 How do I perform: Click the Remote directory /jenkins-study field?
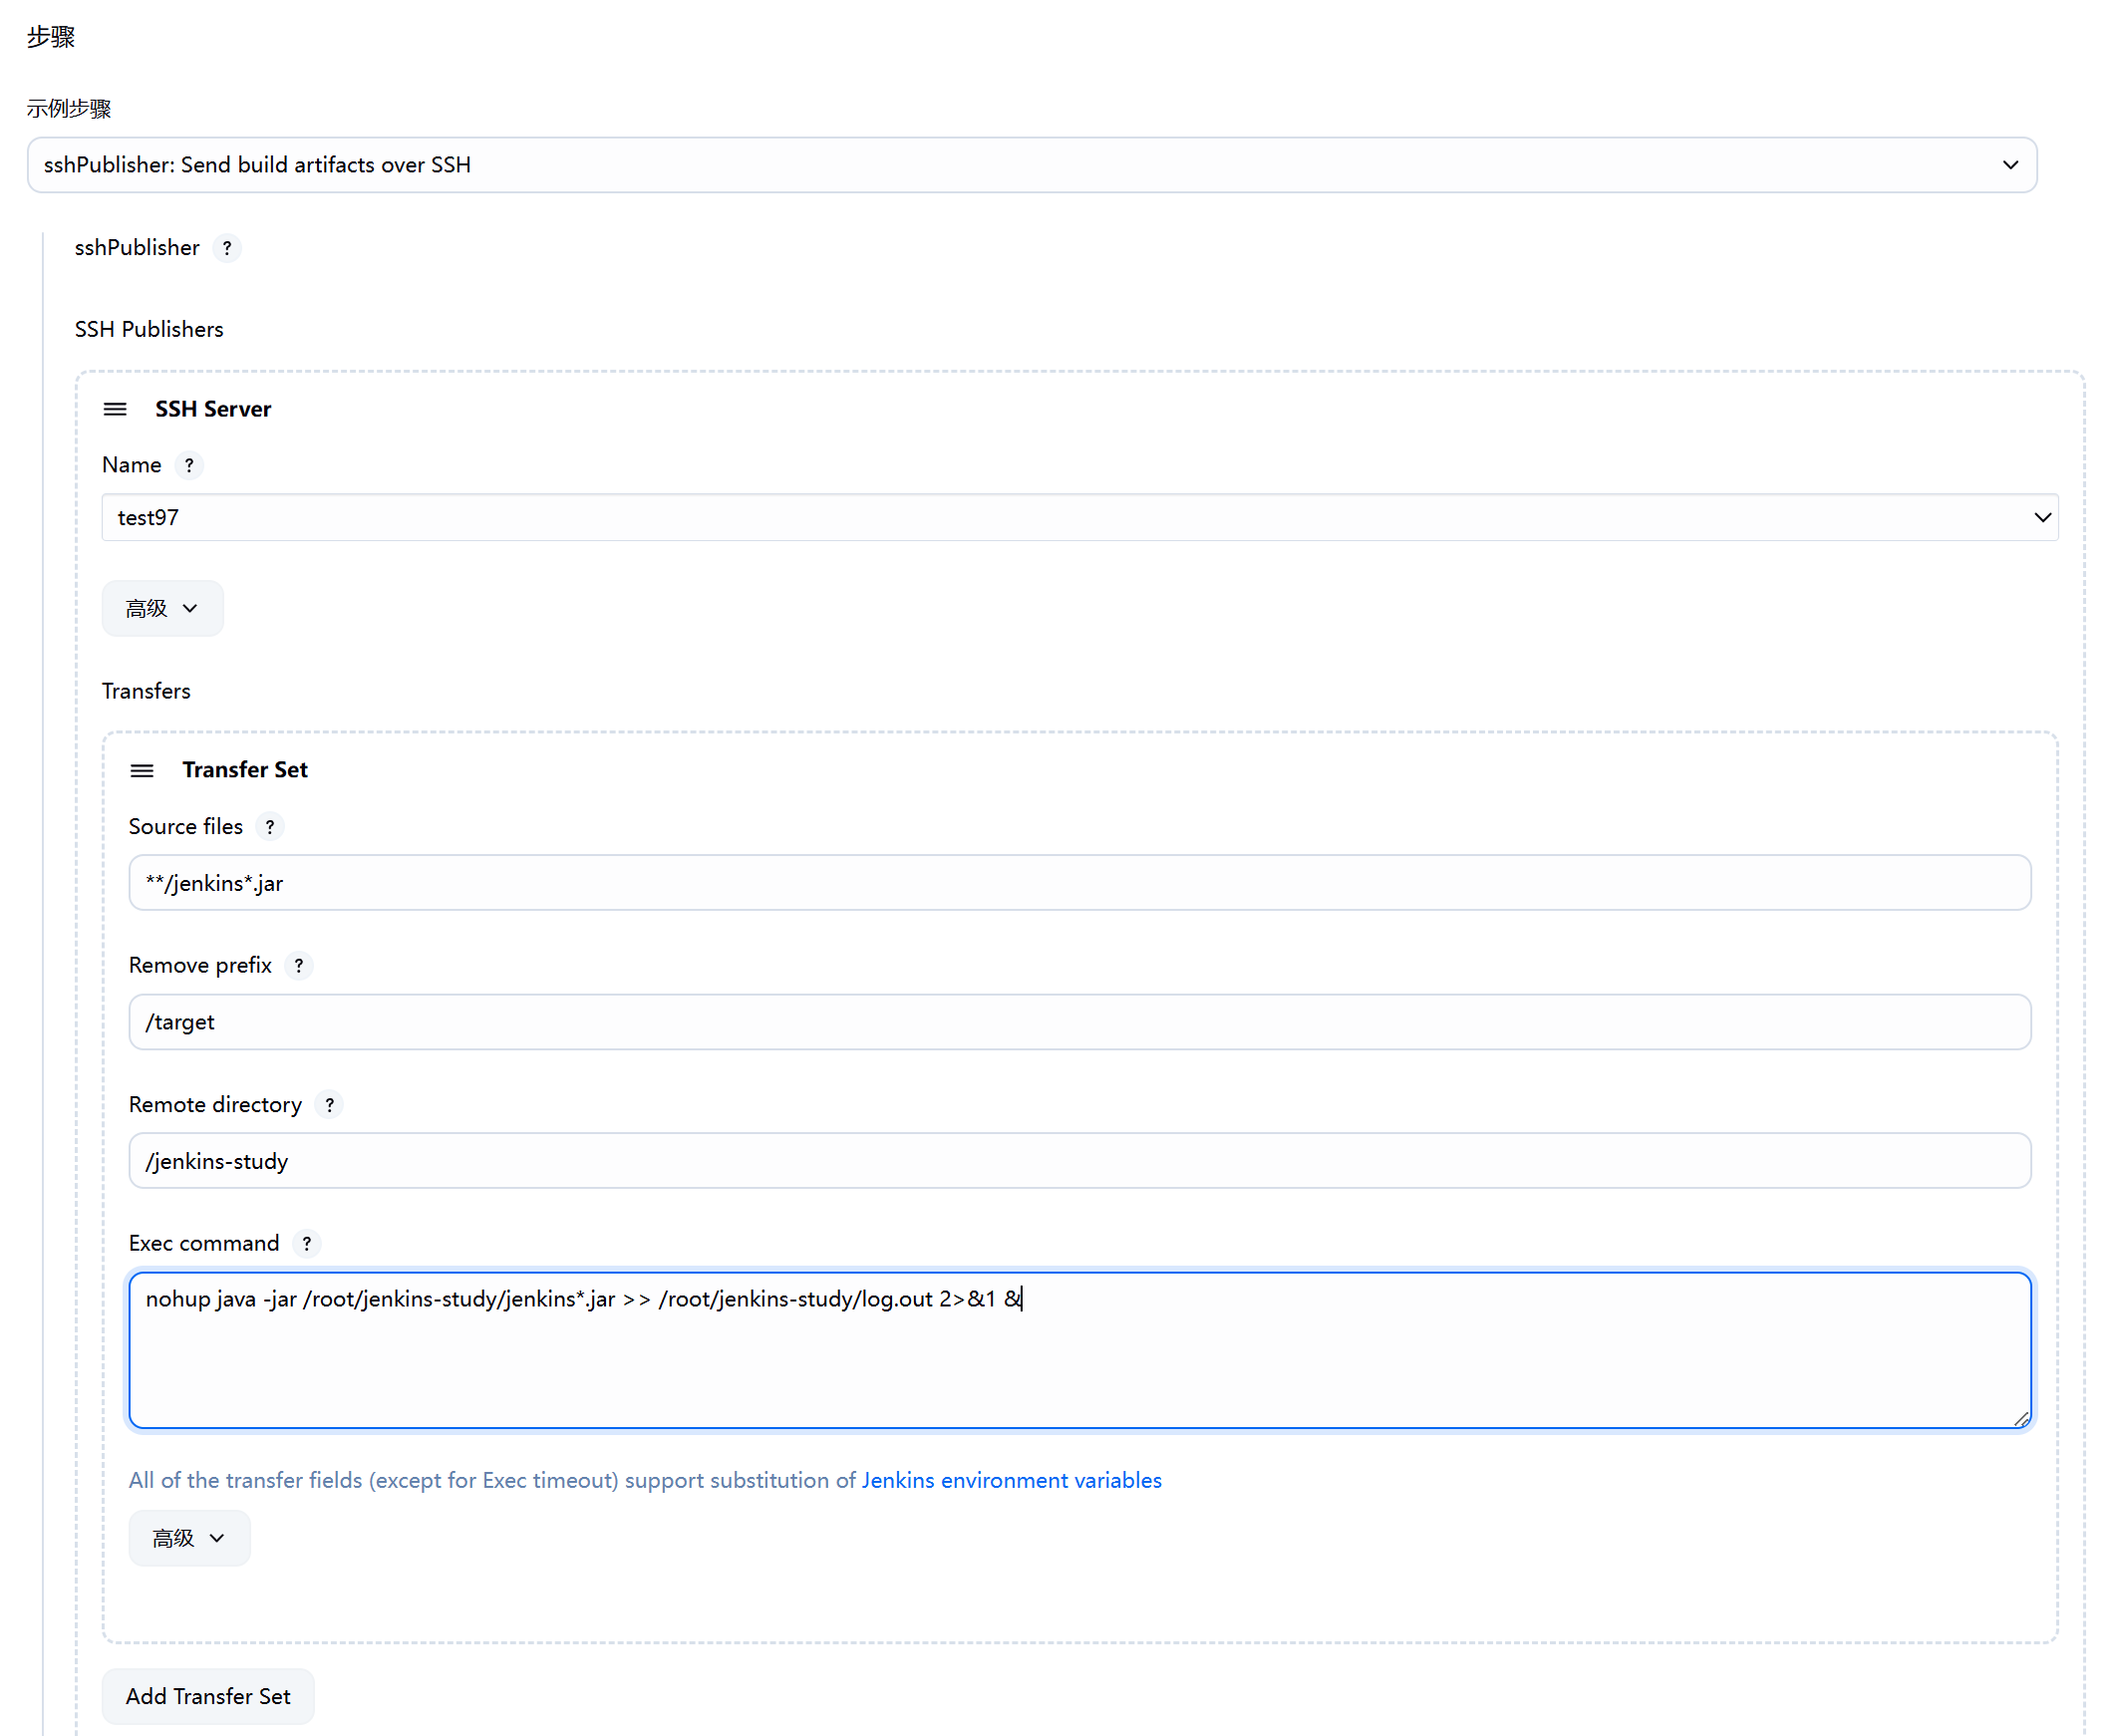[1079, 1161]
